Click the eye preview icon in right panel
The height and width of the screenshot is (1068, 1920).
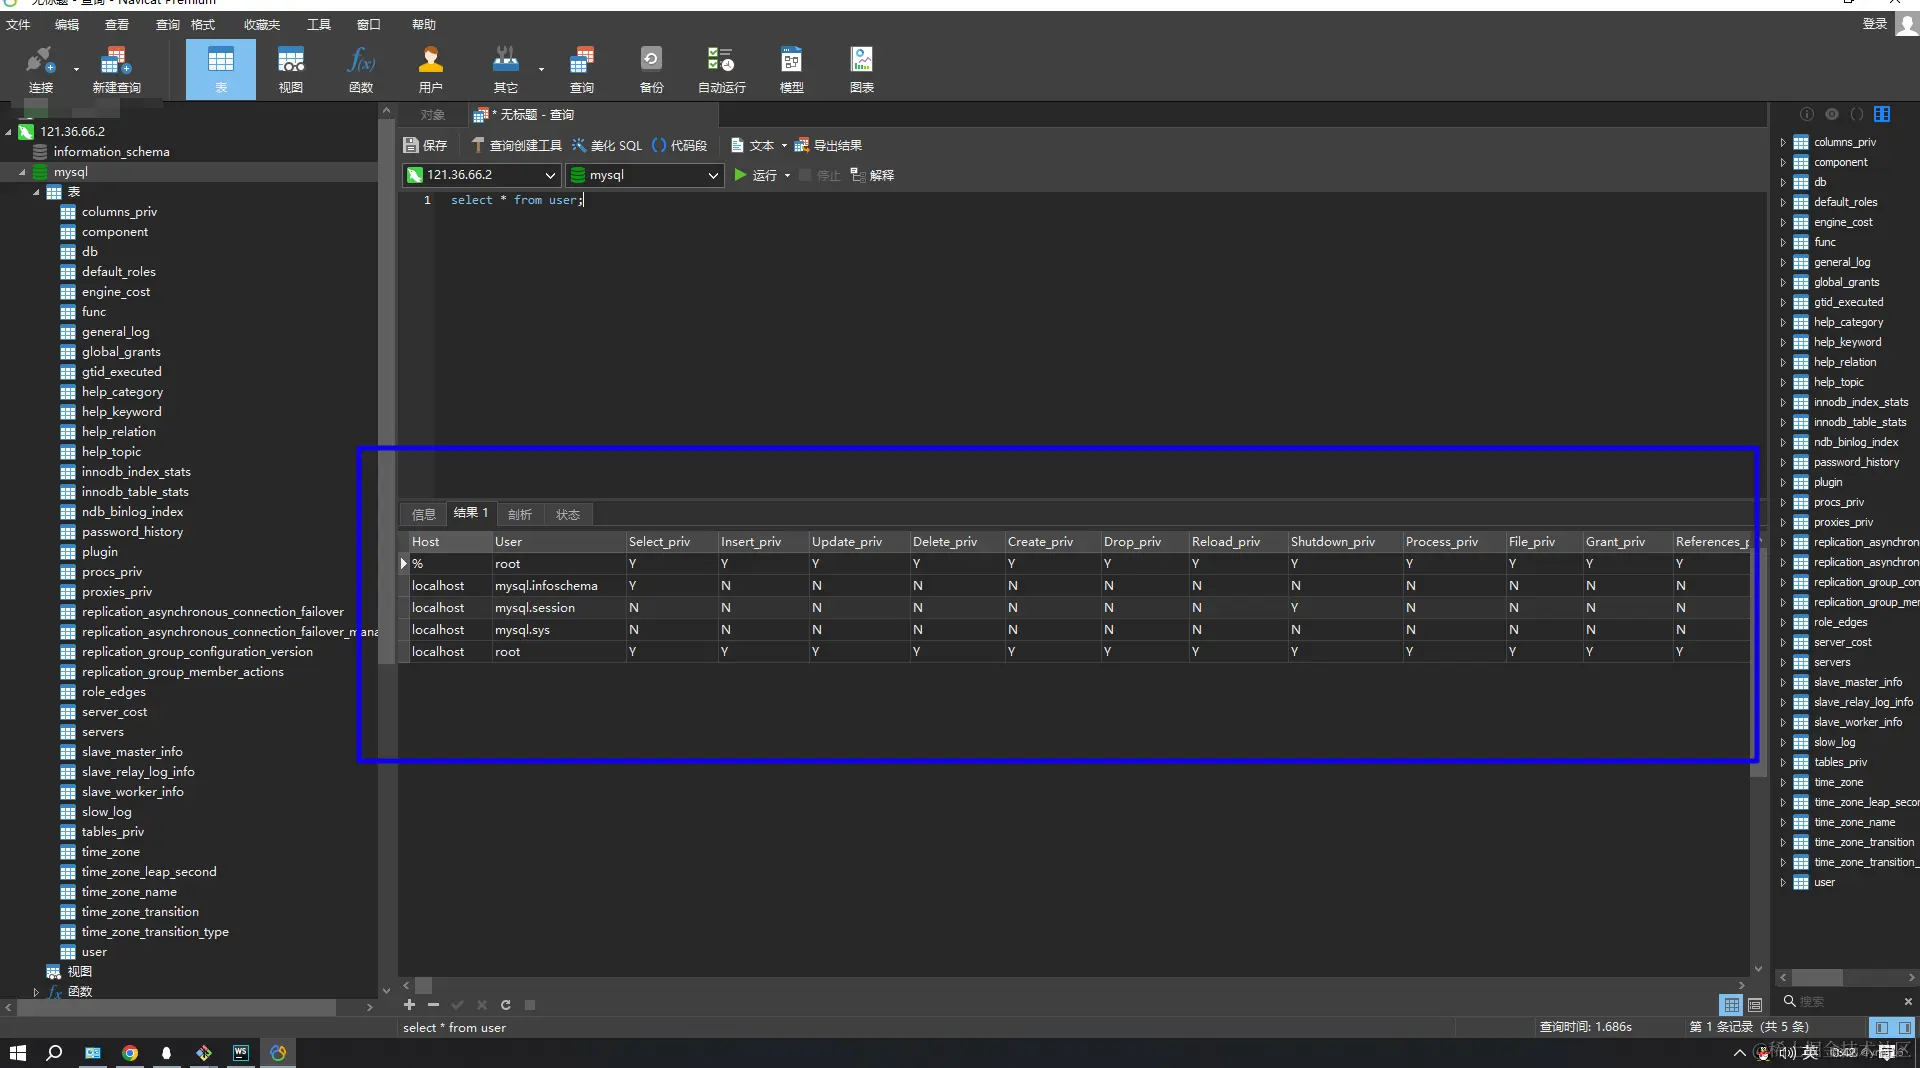coord(1831,114)
